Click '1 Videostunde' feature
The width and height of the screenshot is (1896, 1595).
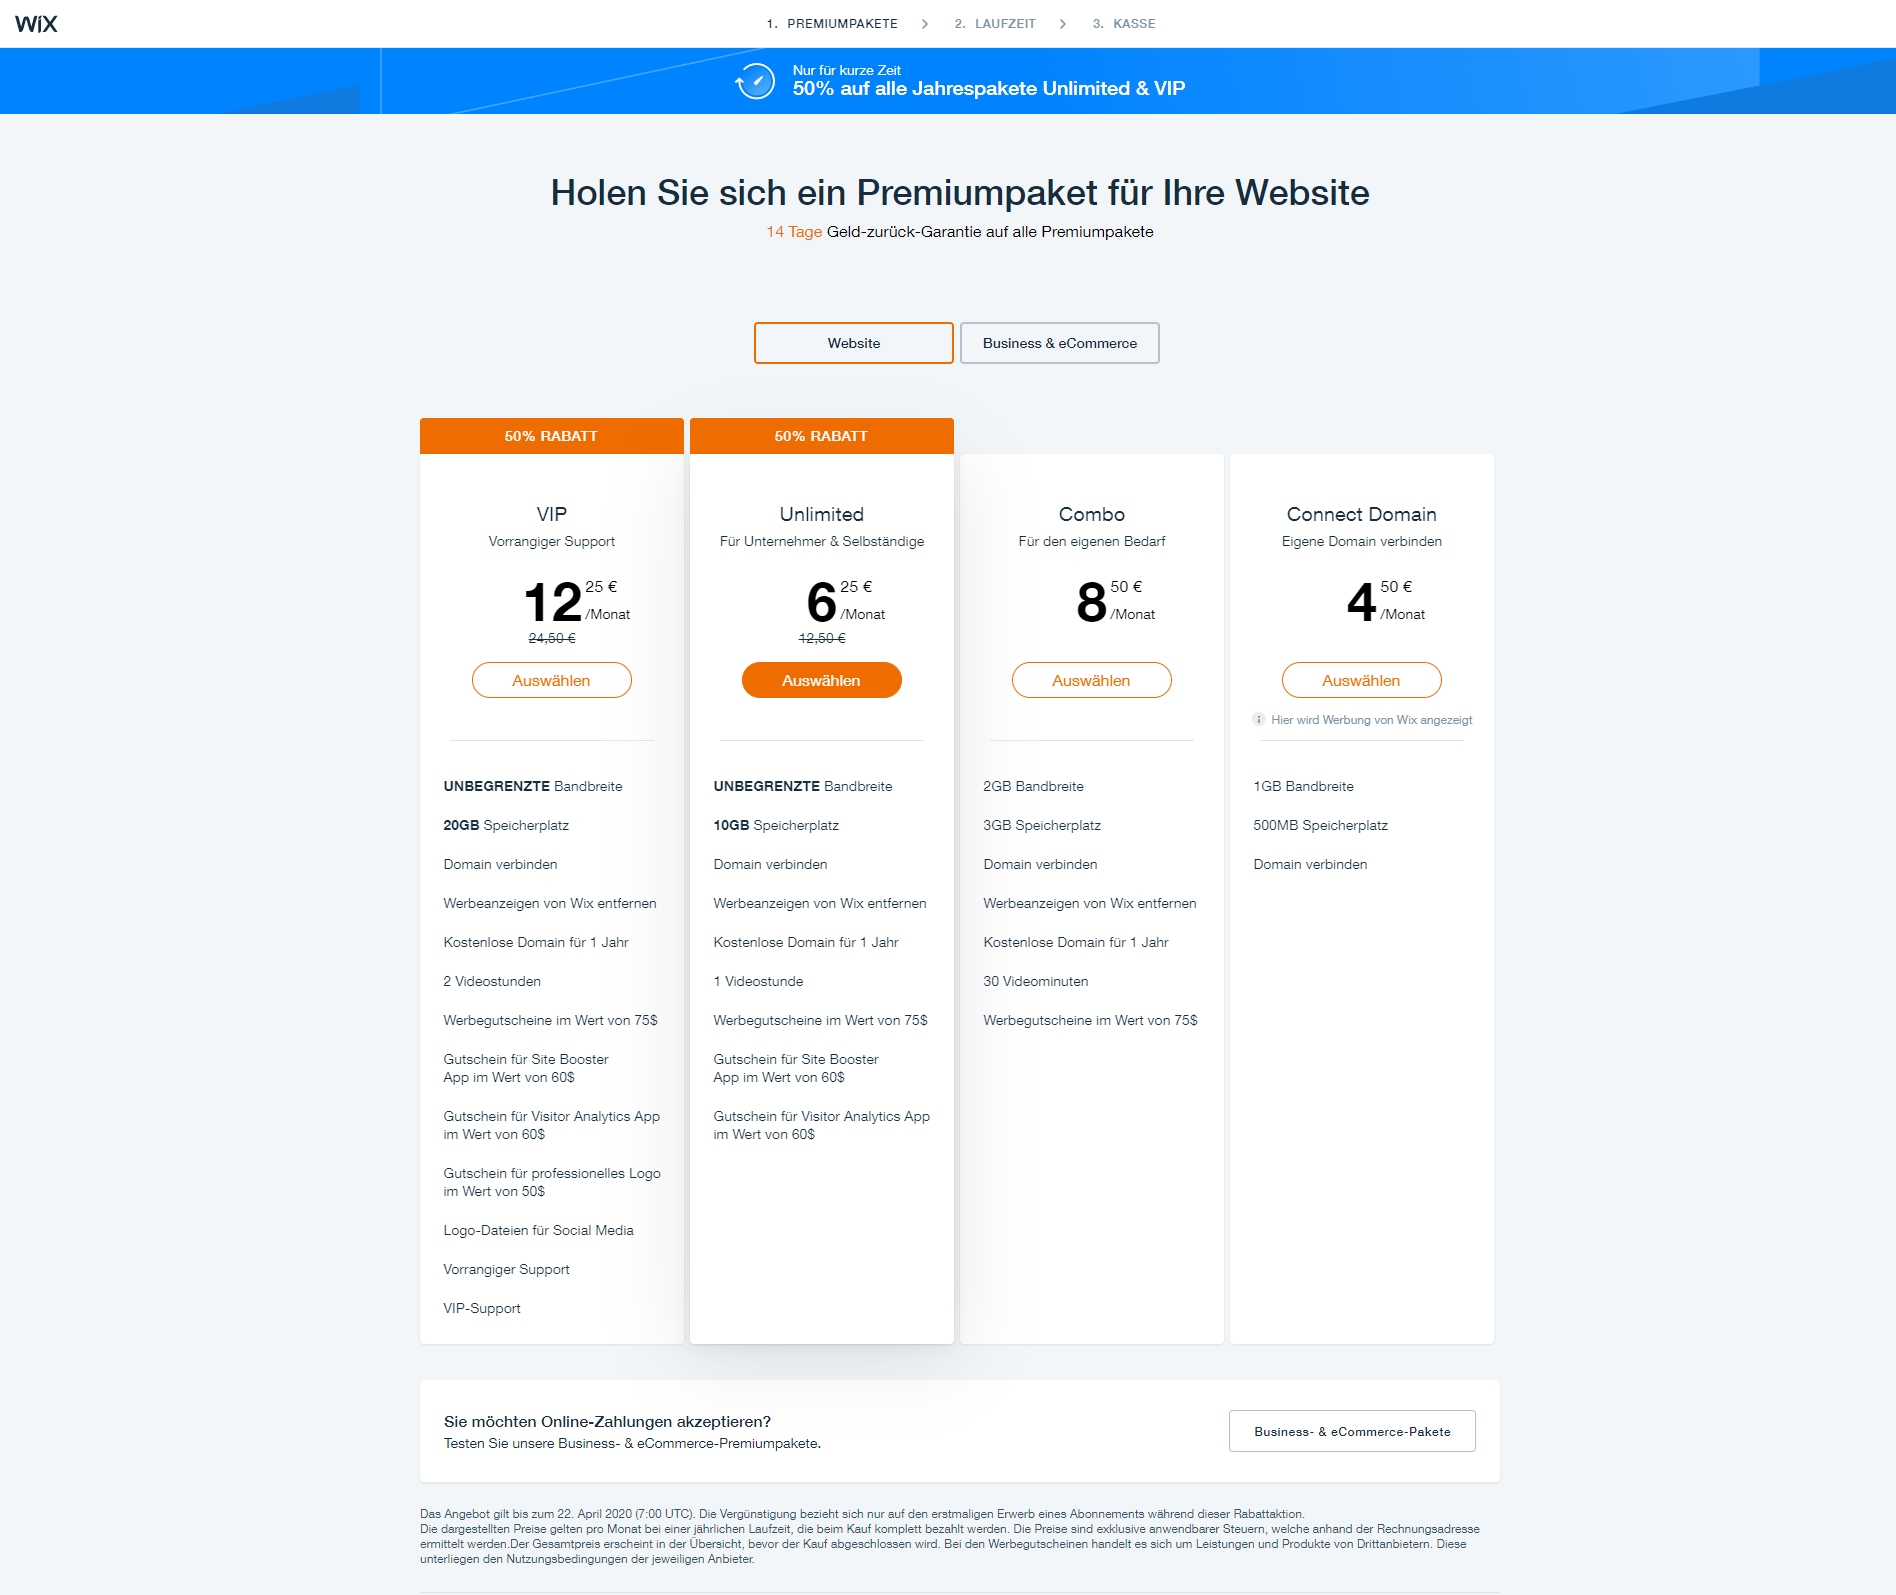click(x=758, y=981)
